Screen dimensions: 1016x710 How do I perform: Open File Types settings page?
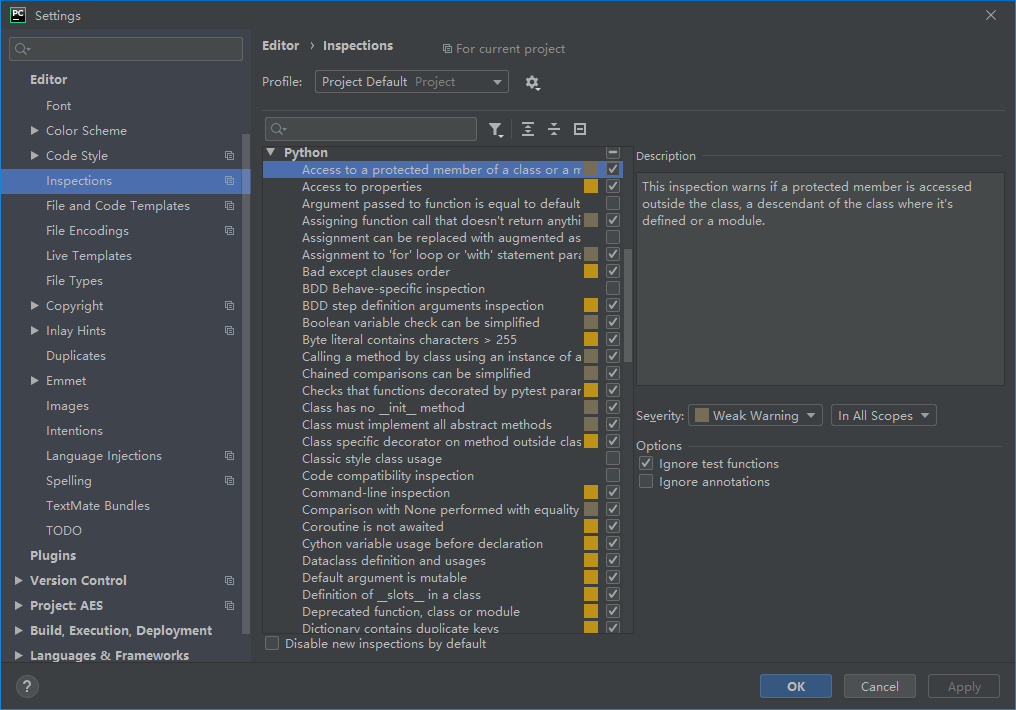click(75, 281)
